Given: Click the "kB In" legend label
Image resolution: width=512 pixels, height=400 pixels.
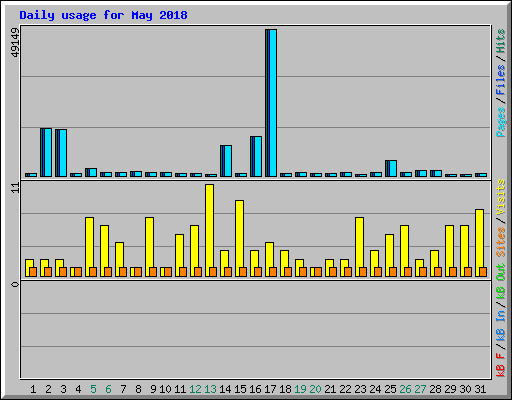Looking at the screenshot, I should [501, 325].
